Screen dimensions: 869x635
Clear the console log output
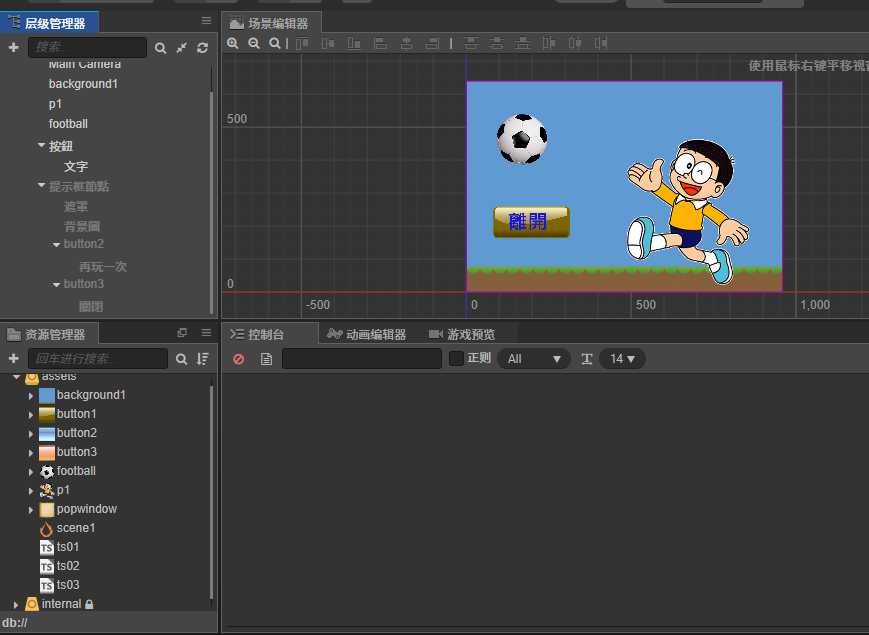point(239,359)
